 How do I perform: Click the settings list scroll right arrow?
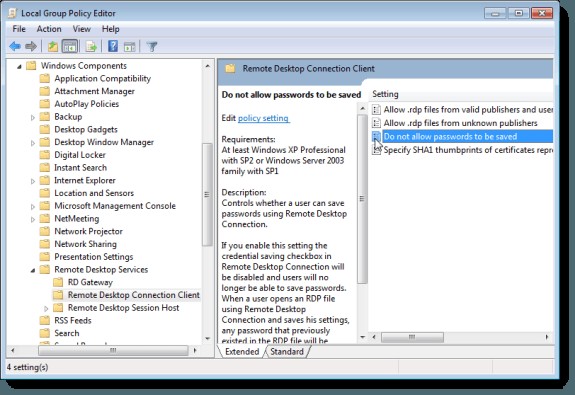(x=547, y=337)
